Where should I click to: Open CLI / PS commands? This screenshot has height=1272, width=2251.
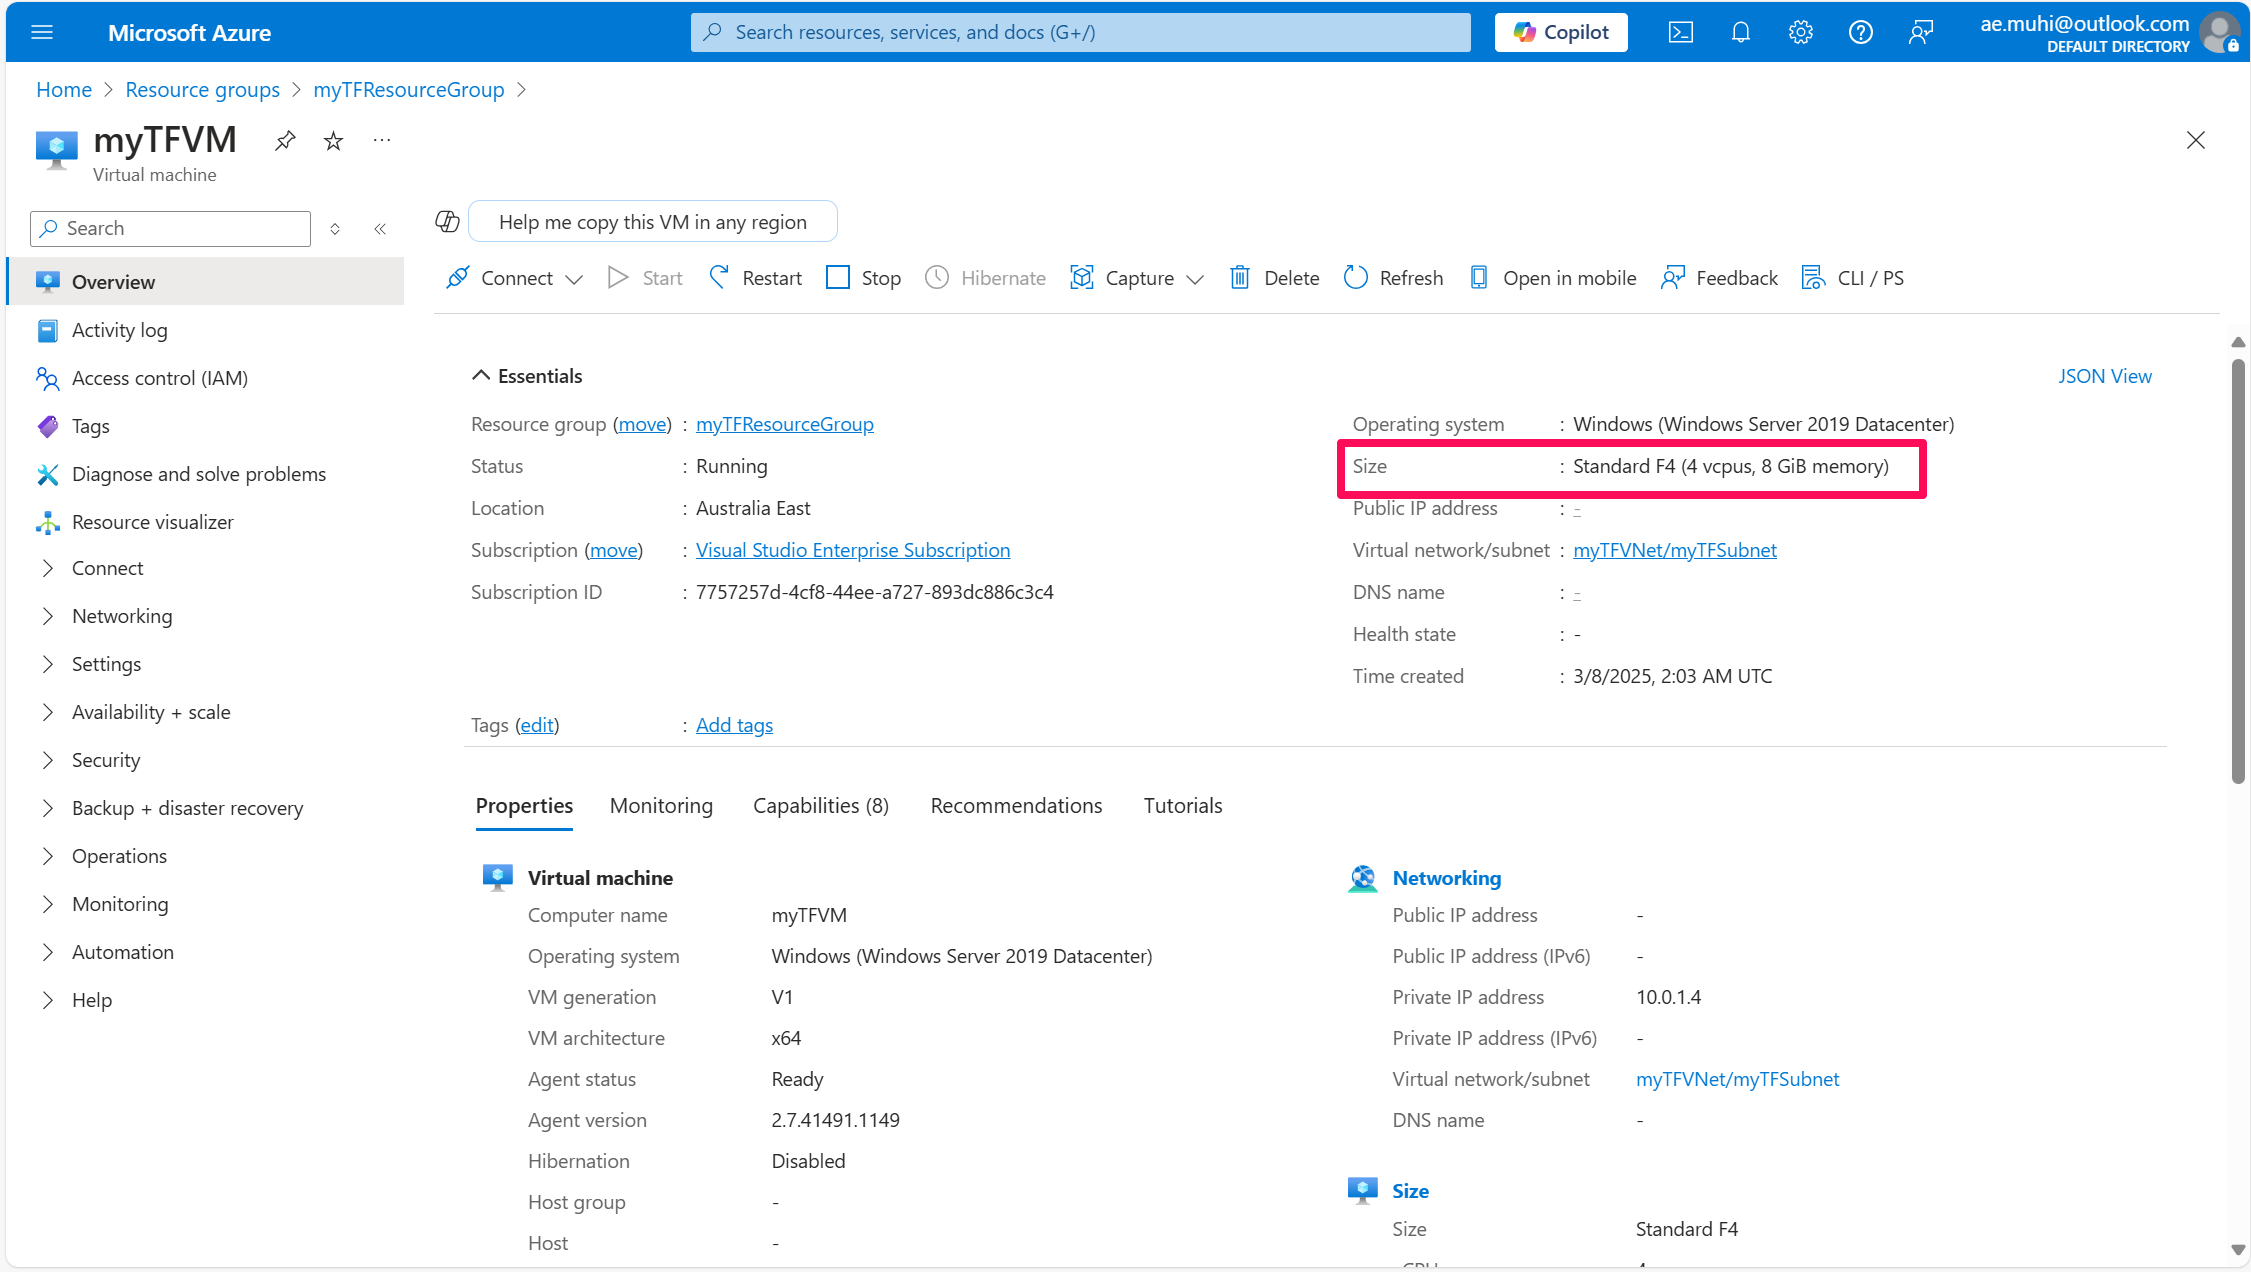click(1852, 278)
